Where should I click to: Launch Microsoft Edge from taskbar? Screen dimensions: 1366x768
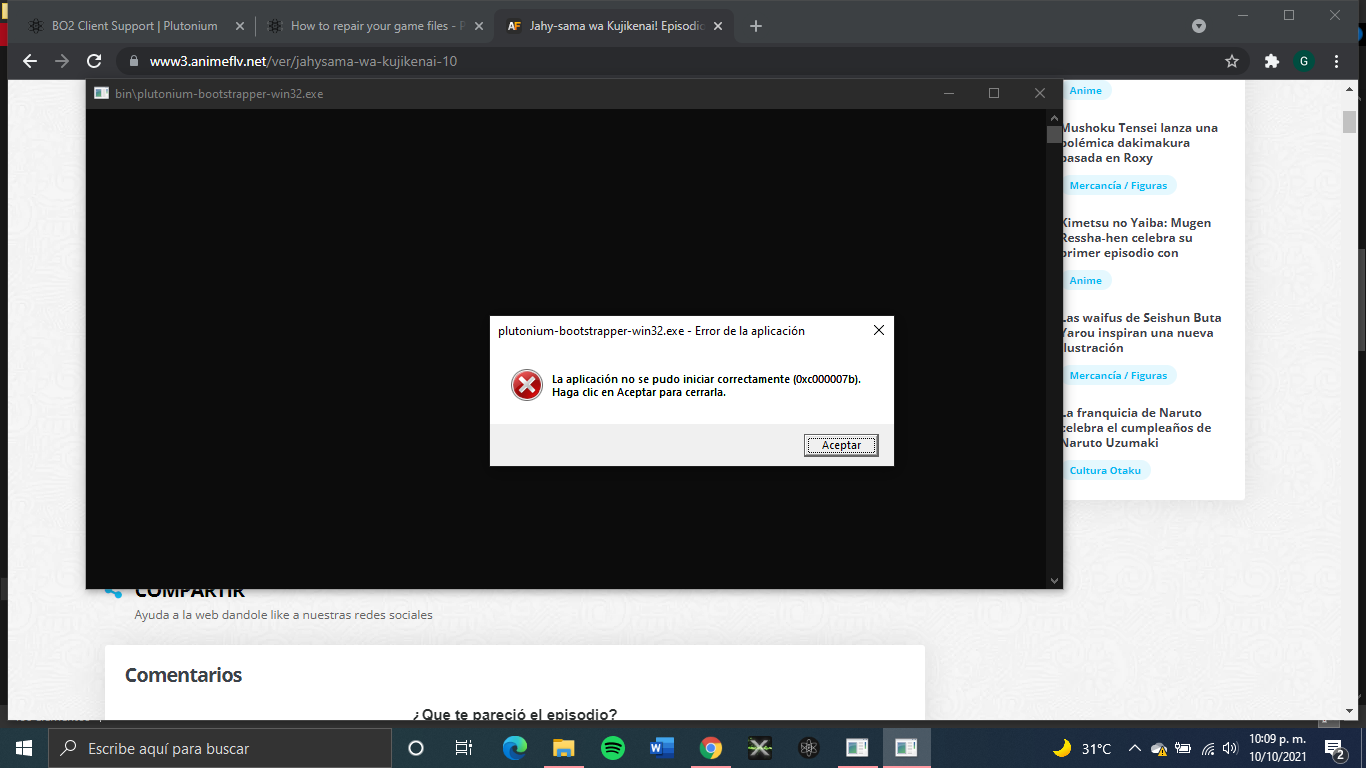click(514, 748)
